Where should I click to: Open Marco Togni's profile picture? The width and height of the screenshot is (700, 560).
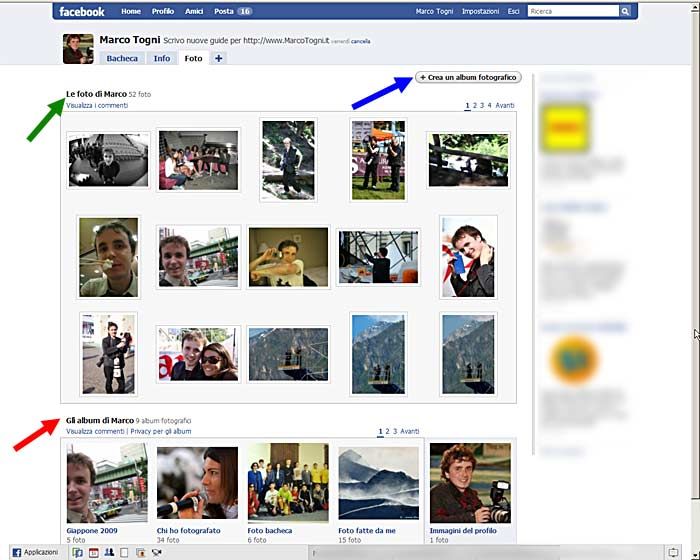78,49
